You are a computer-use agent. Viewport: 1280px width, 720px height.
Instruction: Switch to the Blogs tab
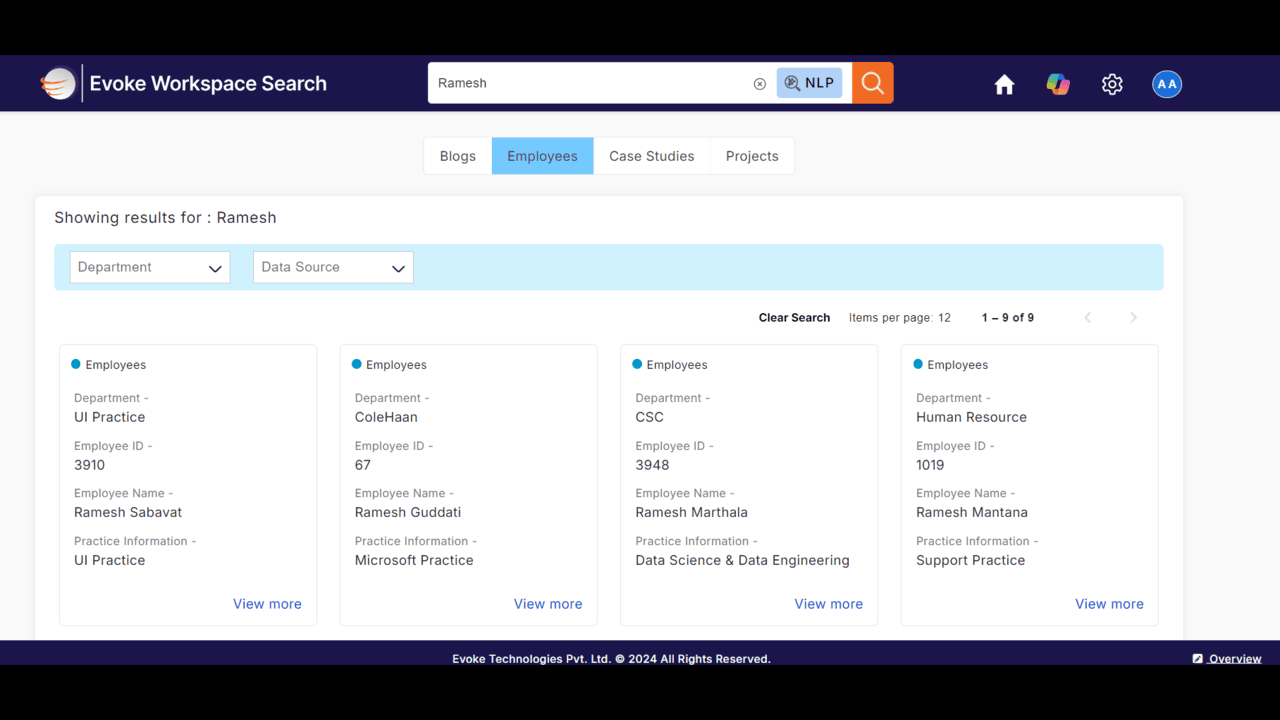pos(458,156)
